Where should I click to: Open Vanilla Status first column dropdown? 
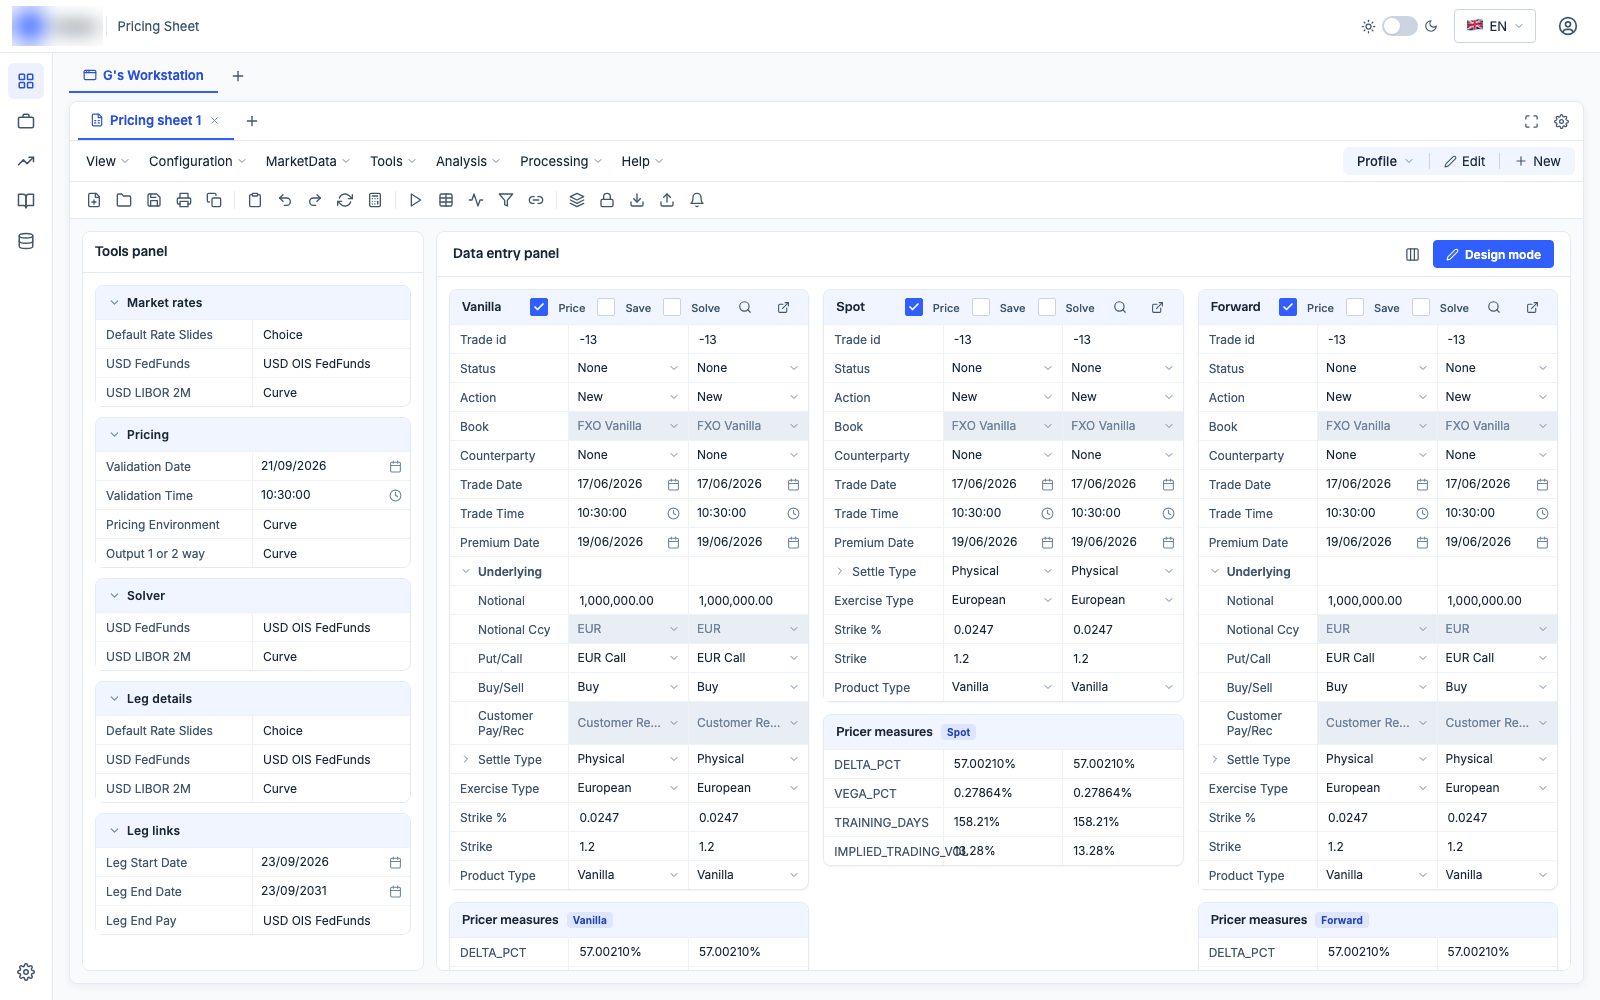pyautogui.click(x=628, y=368)
